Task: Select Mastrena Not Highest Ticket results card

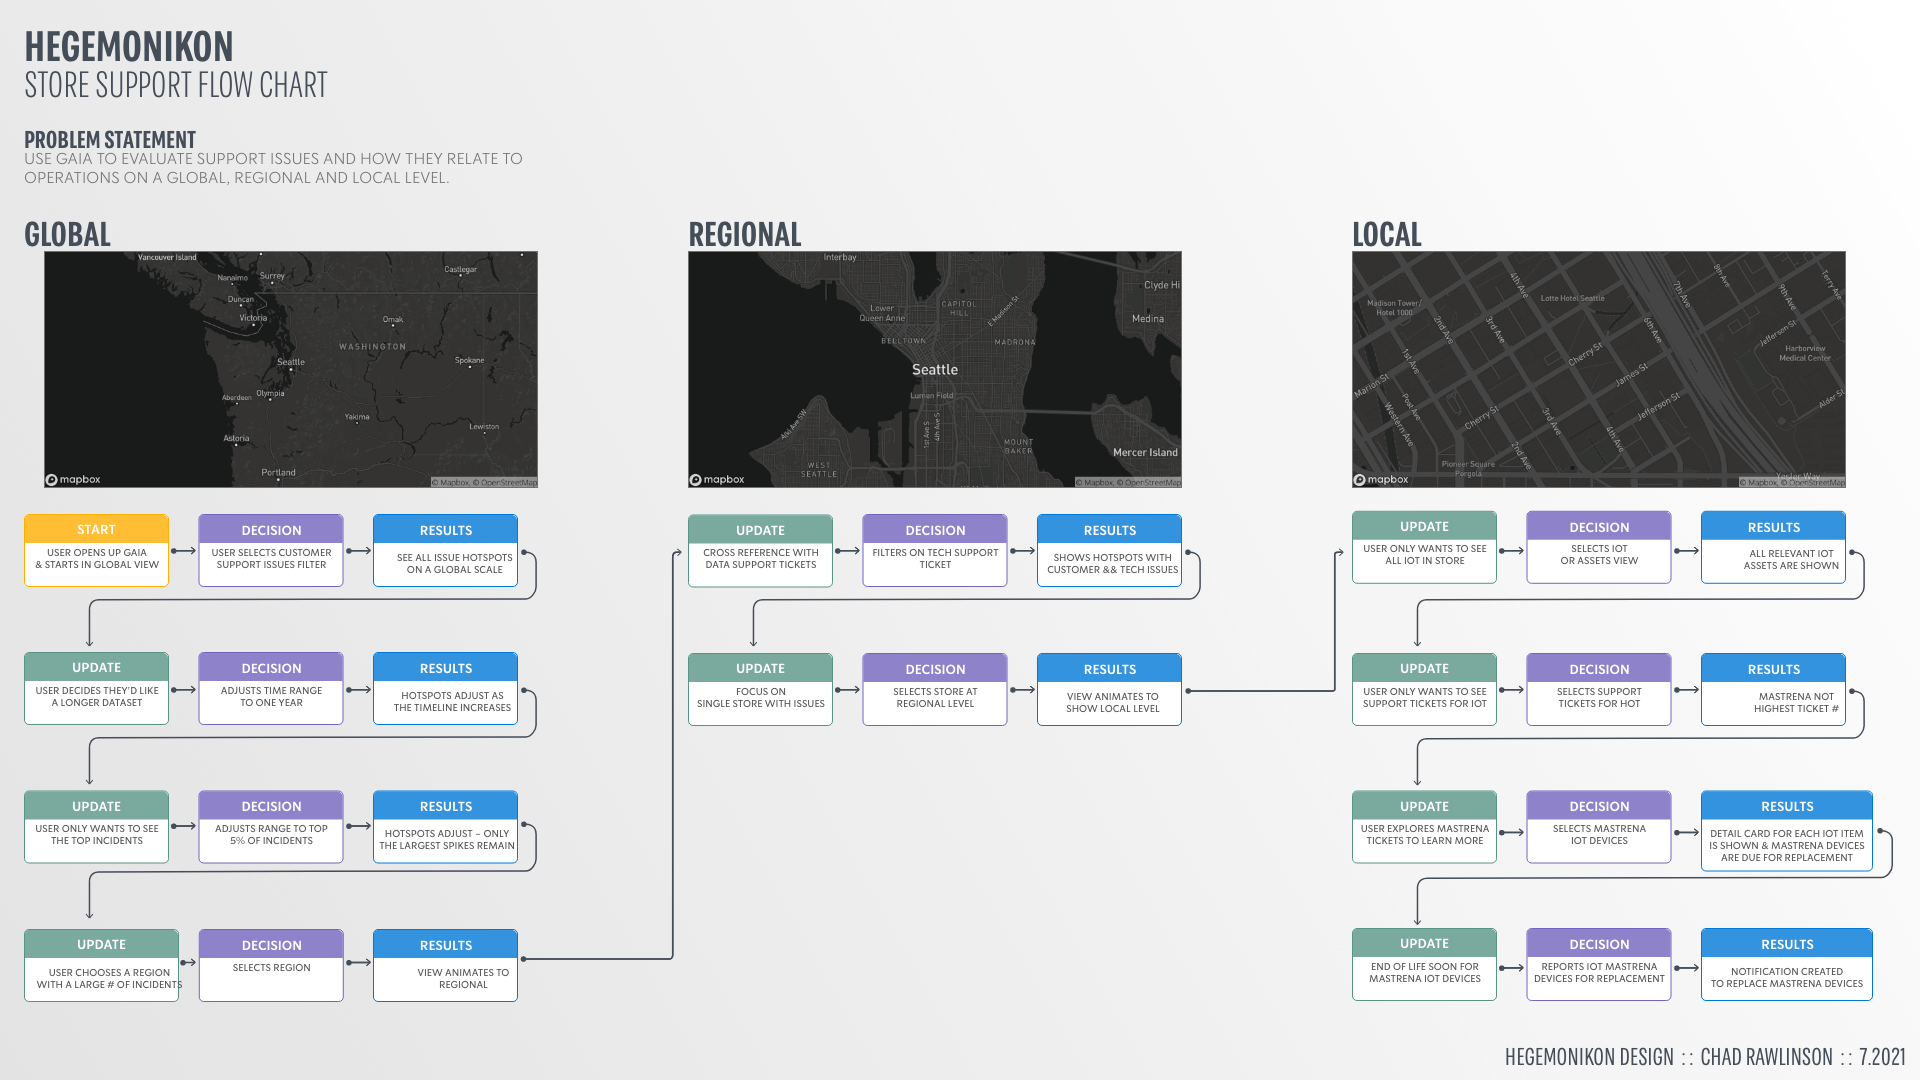Action: 1773,690
